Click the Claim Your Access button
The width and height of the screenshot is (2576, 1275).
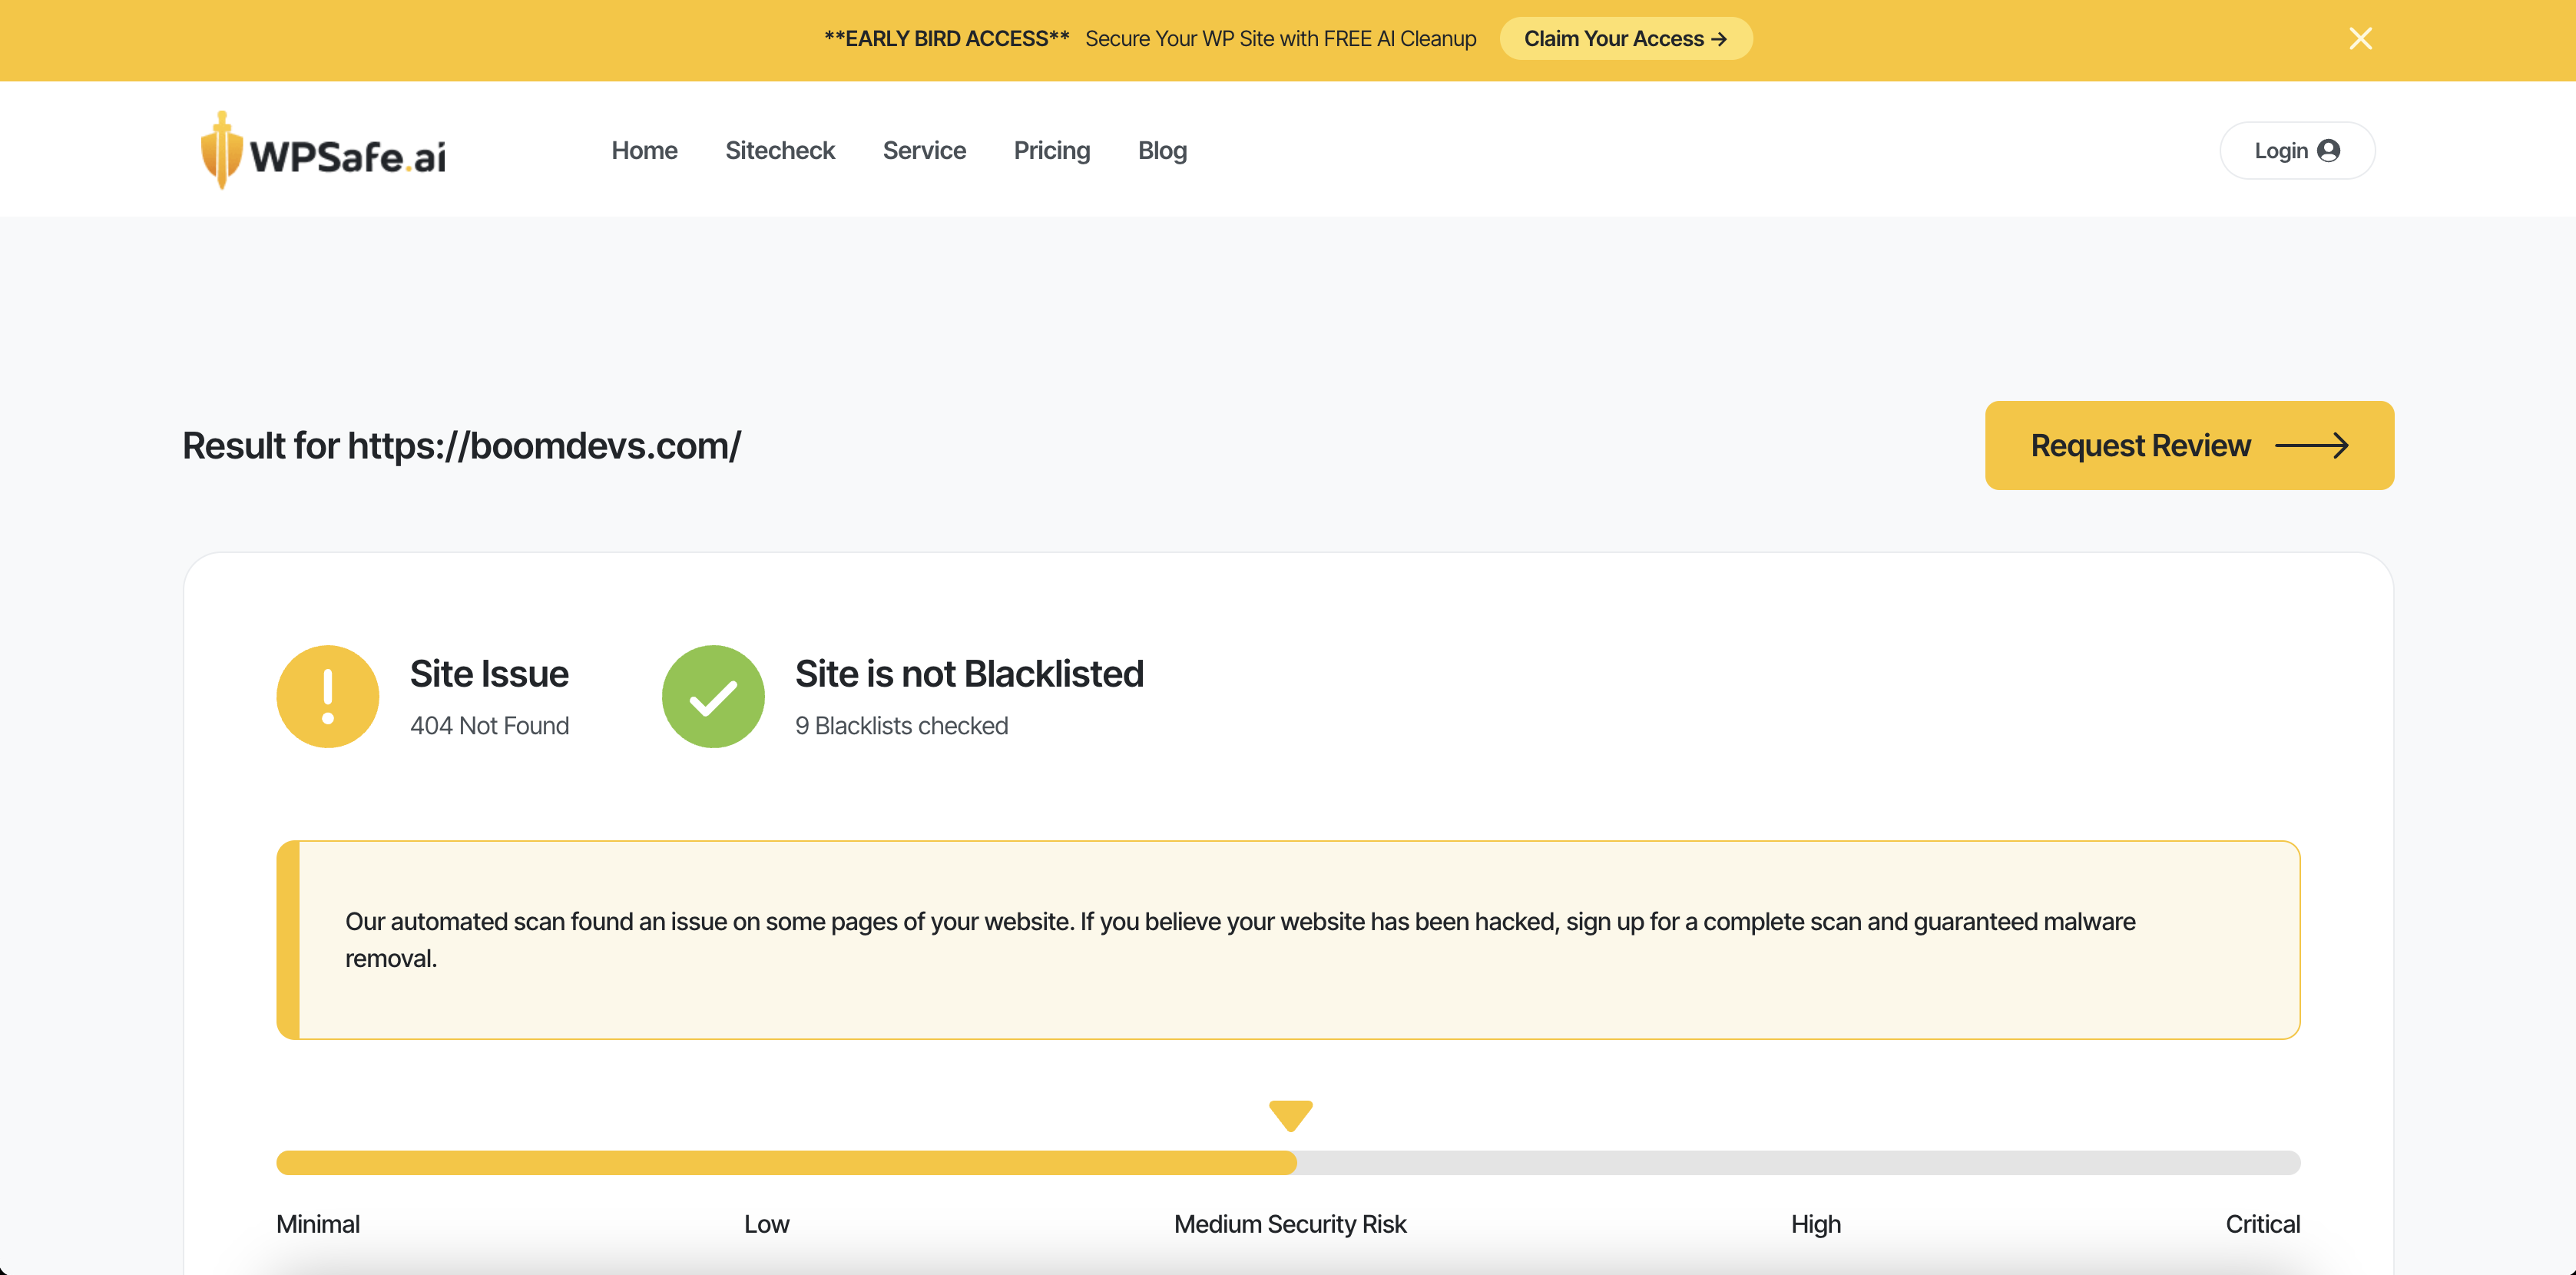tap(1625, 39)
